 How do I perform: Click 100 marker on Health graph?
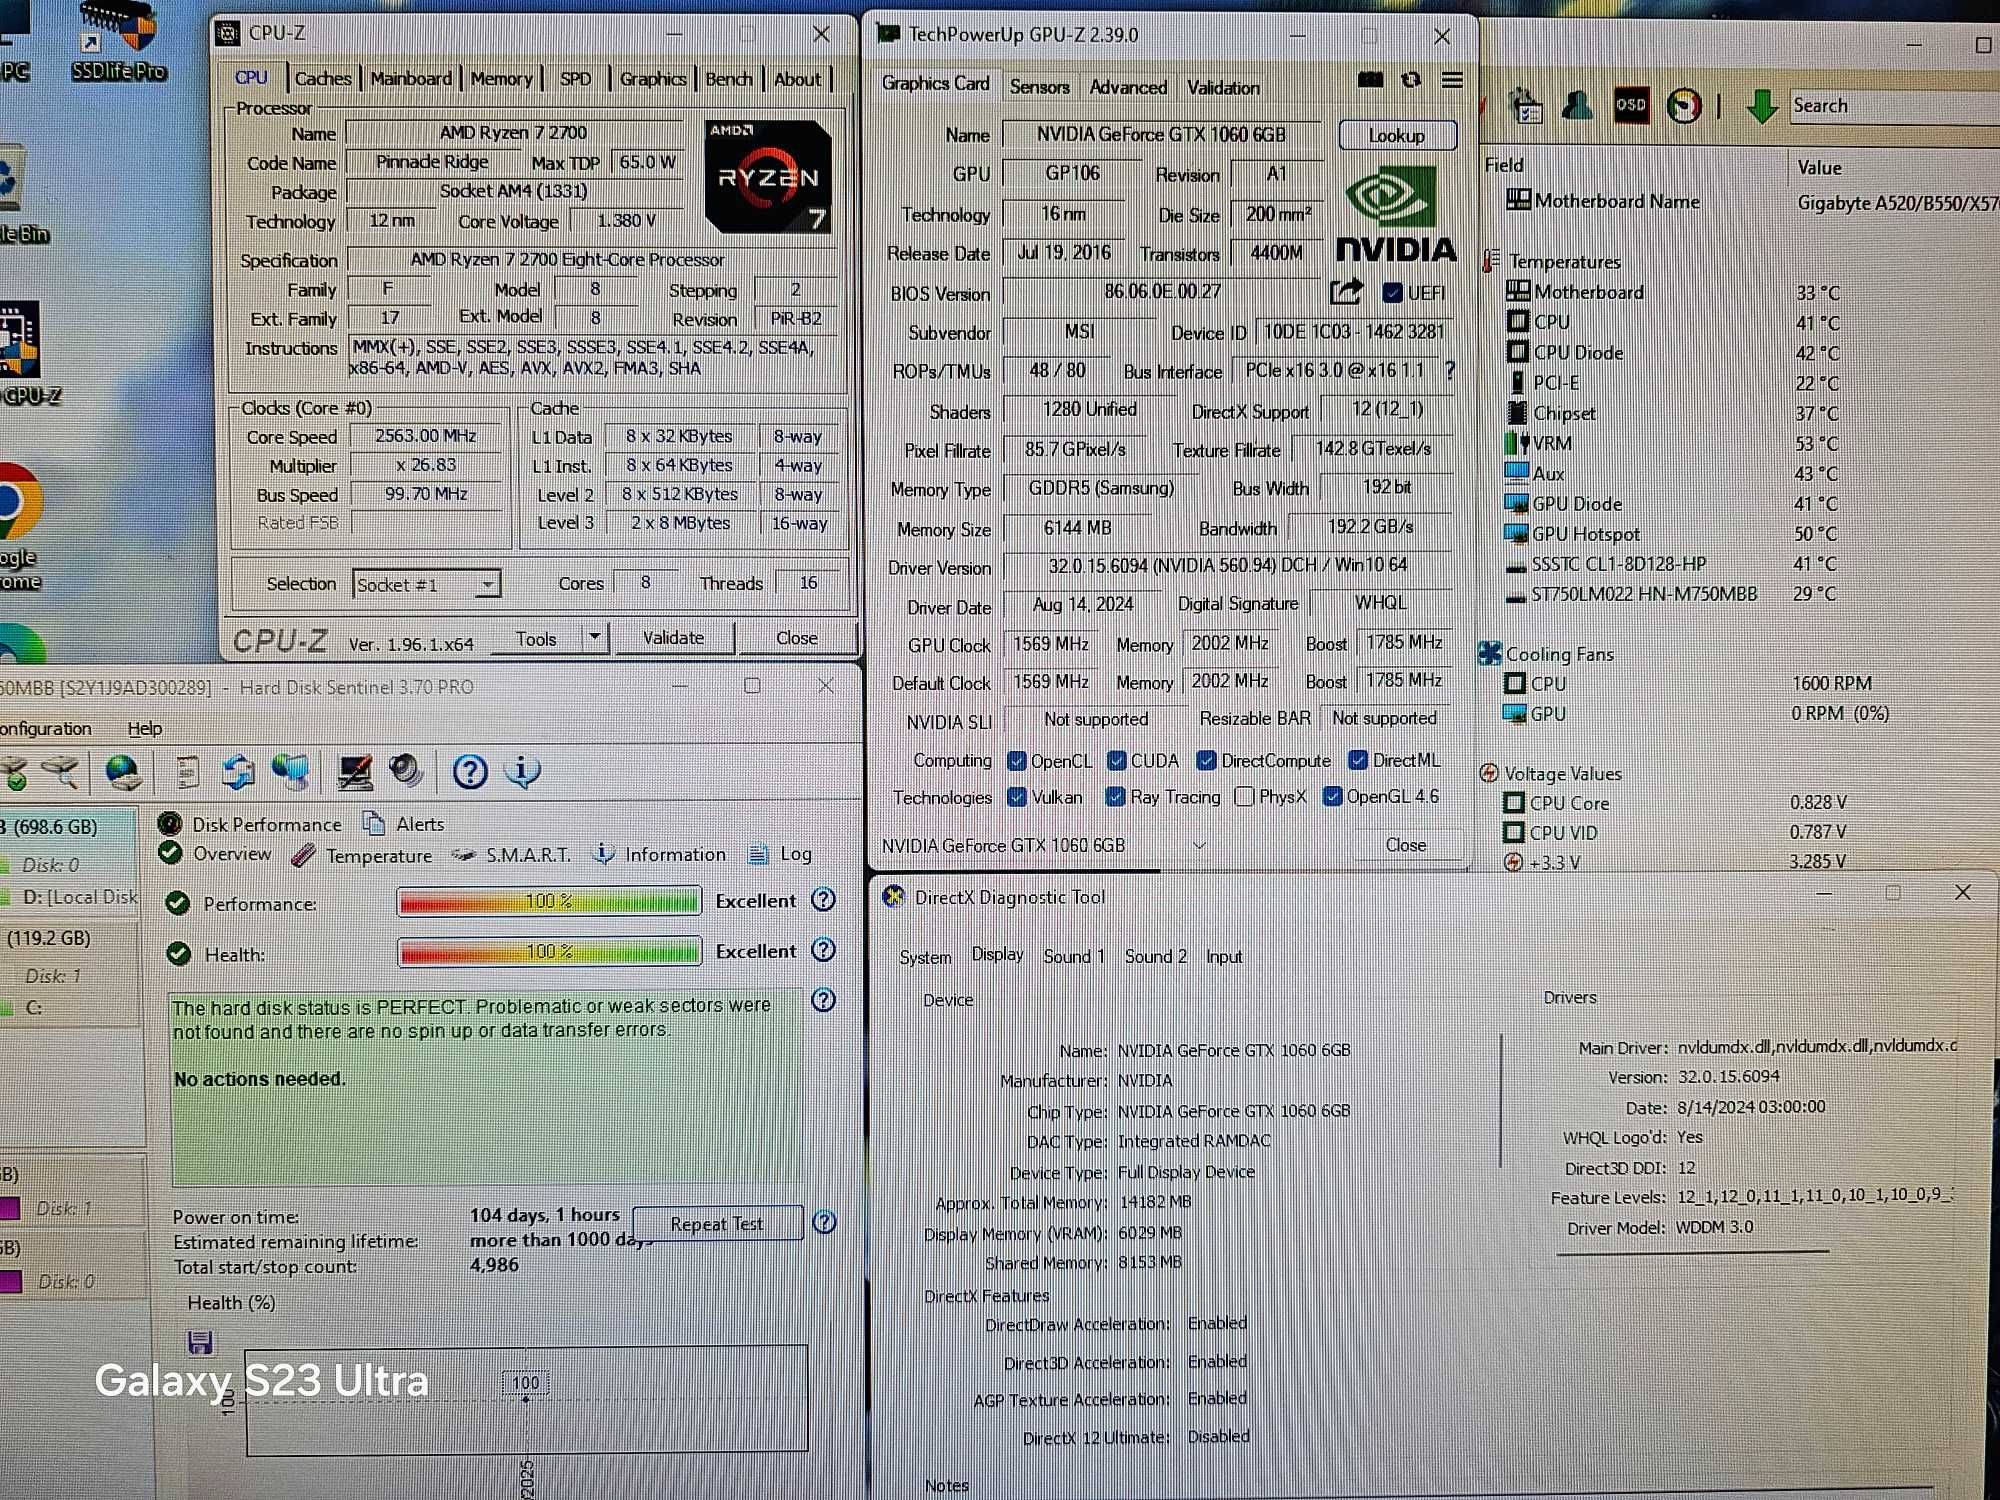525,1383
